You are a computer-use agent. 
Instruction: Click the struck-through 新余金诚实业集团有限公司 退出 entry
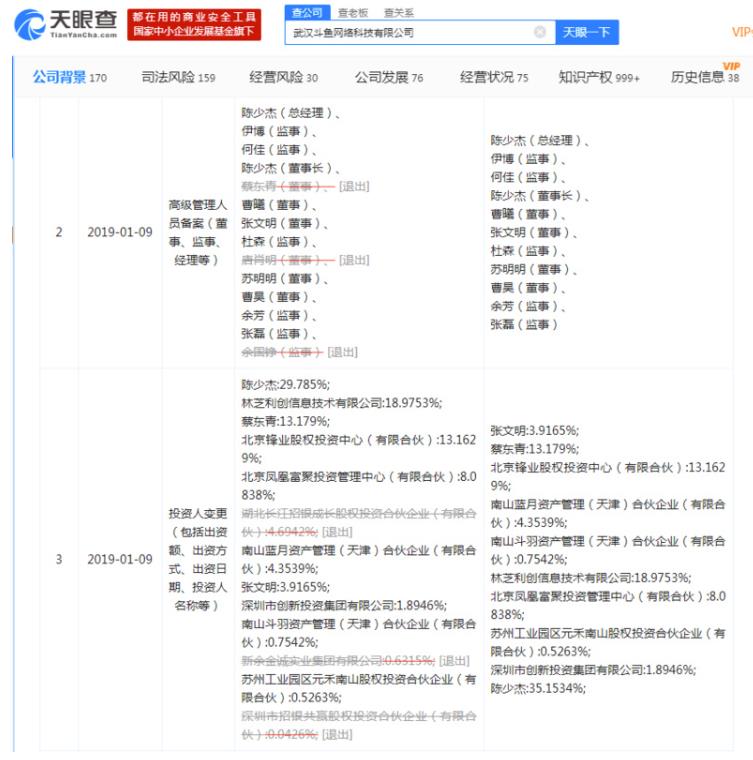(x=355, y=661)
